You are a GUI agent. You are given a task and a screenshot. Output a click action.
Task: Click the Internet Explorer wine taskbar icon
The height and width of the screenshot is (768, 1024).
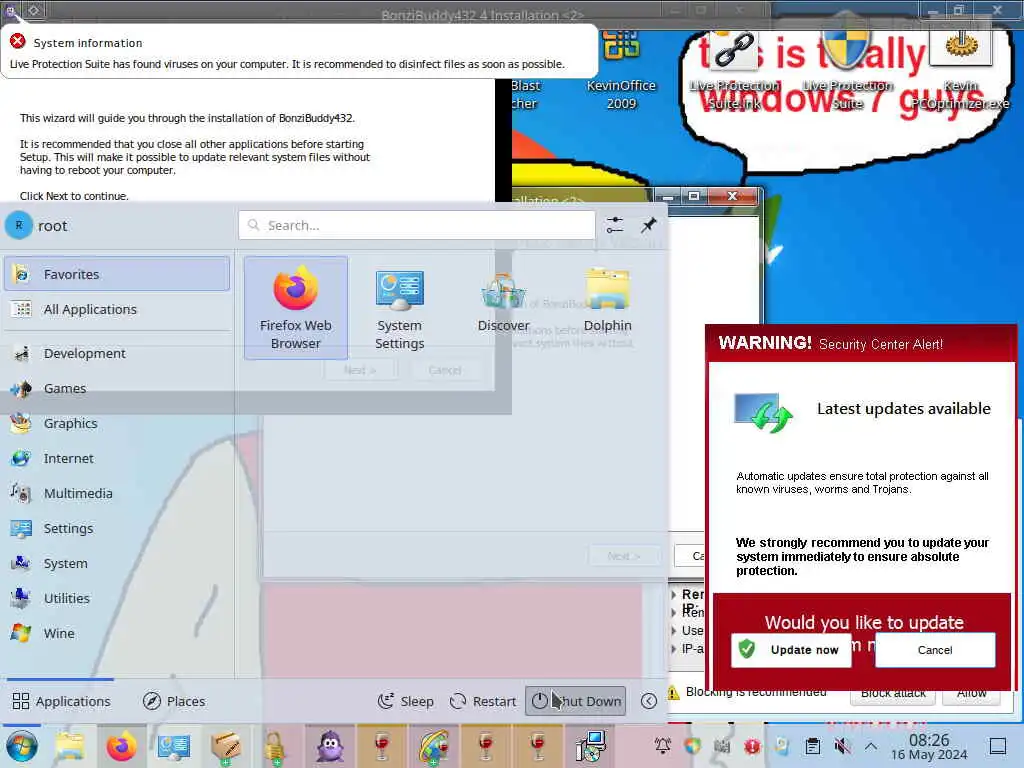tap(434, 746)
